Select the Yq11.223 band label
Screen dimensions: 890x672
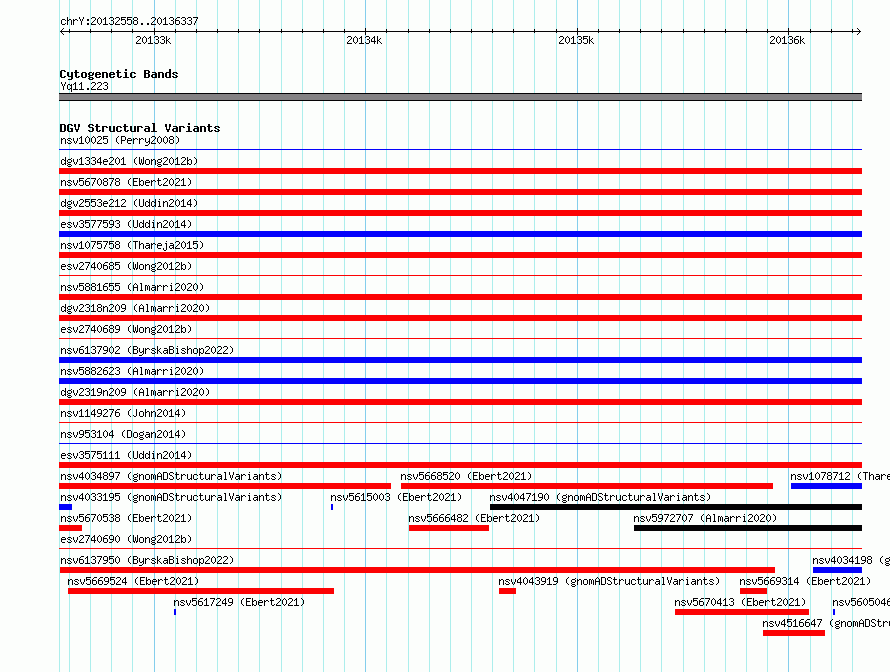pyautogui.click(x=84, y=86)
